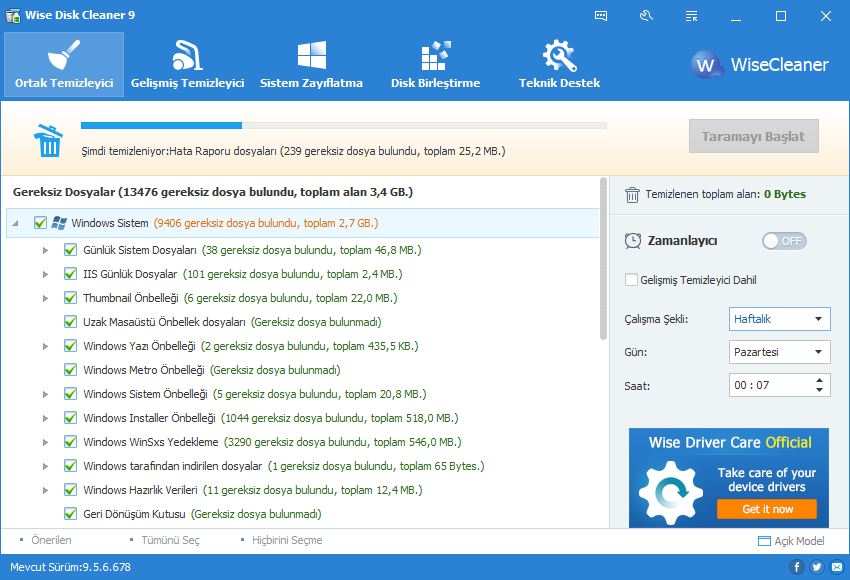Expand Windows Sistem Önbelleği node

click(x=46, y=394)
